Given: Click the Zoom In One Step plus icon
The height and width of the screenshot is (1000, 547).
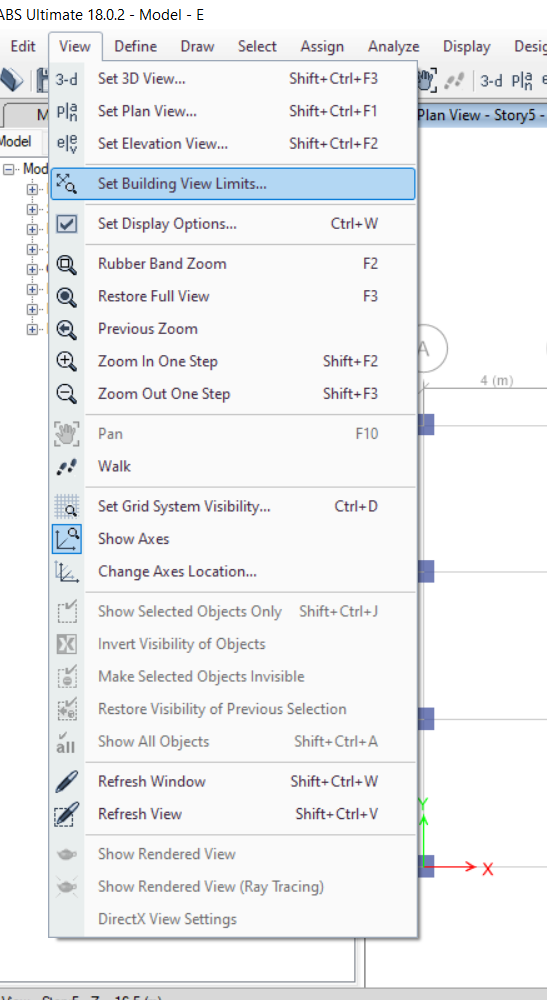Looking at the screenshot, I should [66, 362].
